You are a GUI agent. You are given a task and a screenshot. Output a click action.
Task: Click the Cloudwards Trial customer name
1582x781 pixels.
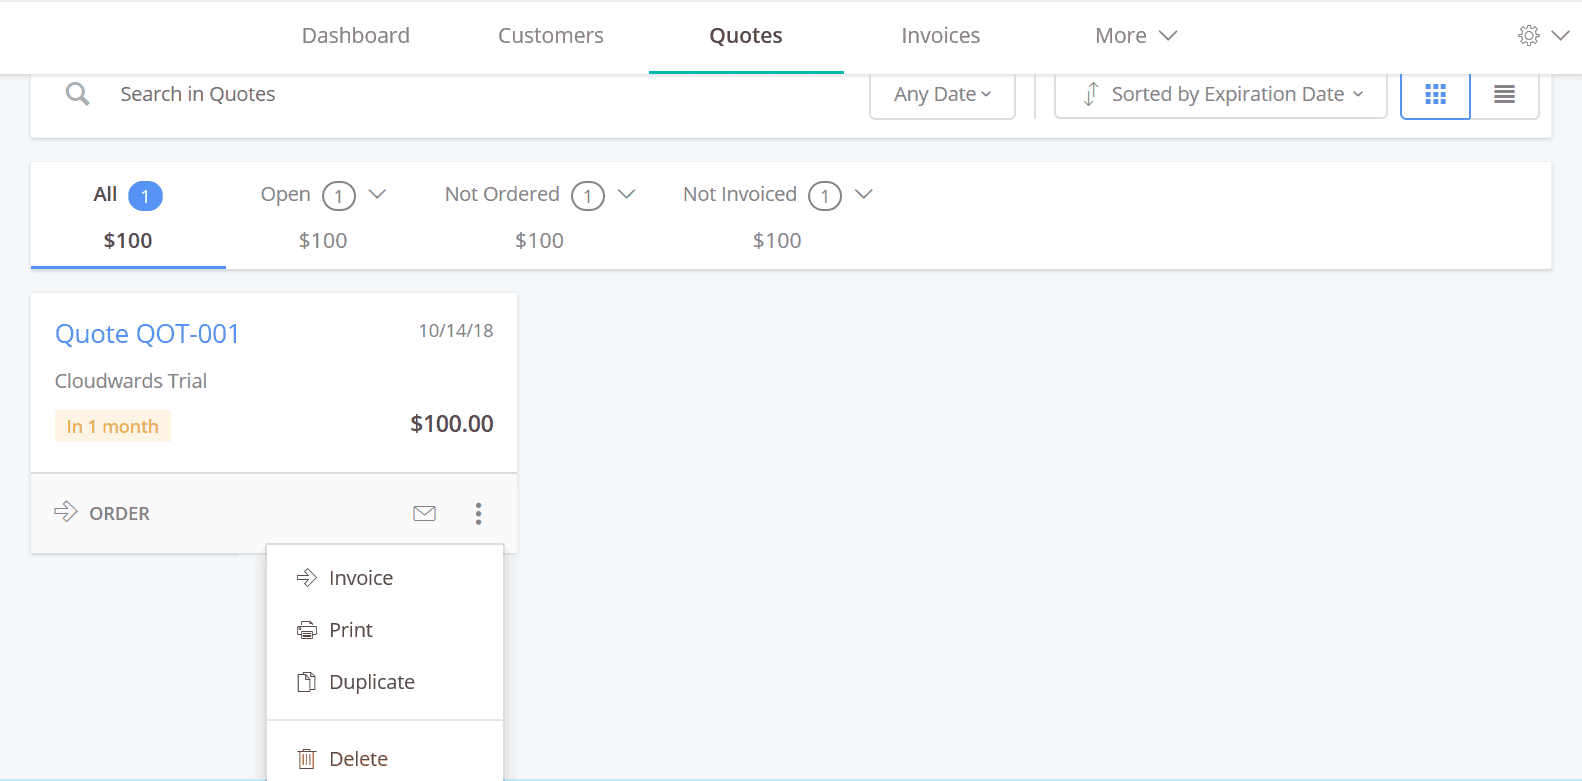click(x=131, y=381)
